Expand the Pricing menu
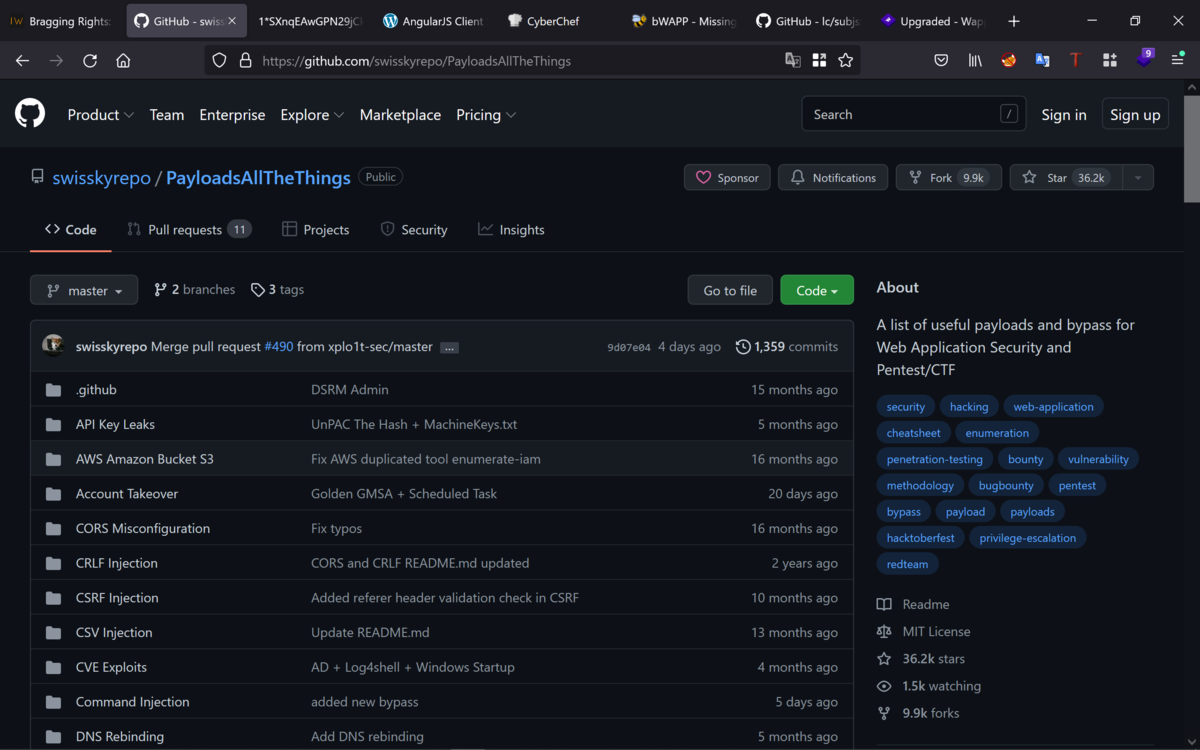 [x=486, y=115]
